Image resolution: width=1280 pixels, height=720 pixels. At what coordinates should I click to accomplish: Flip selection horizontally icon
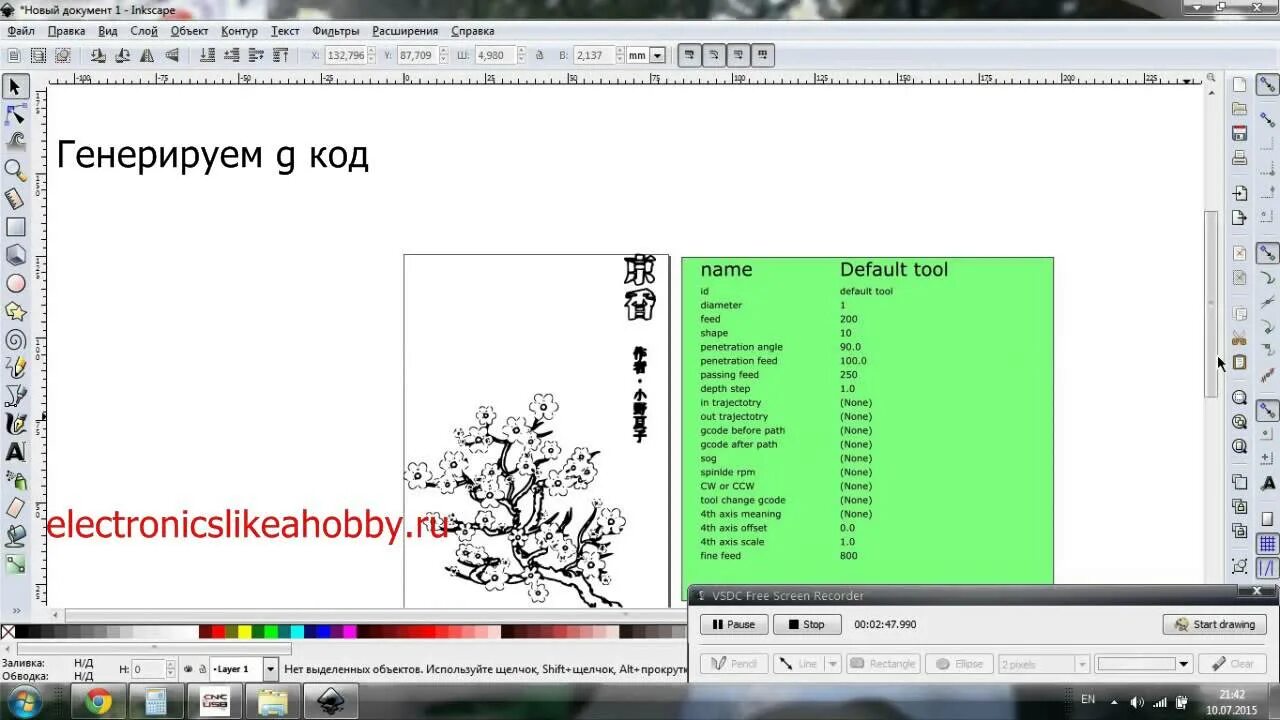[148, 56]
